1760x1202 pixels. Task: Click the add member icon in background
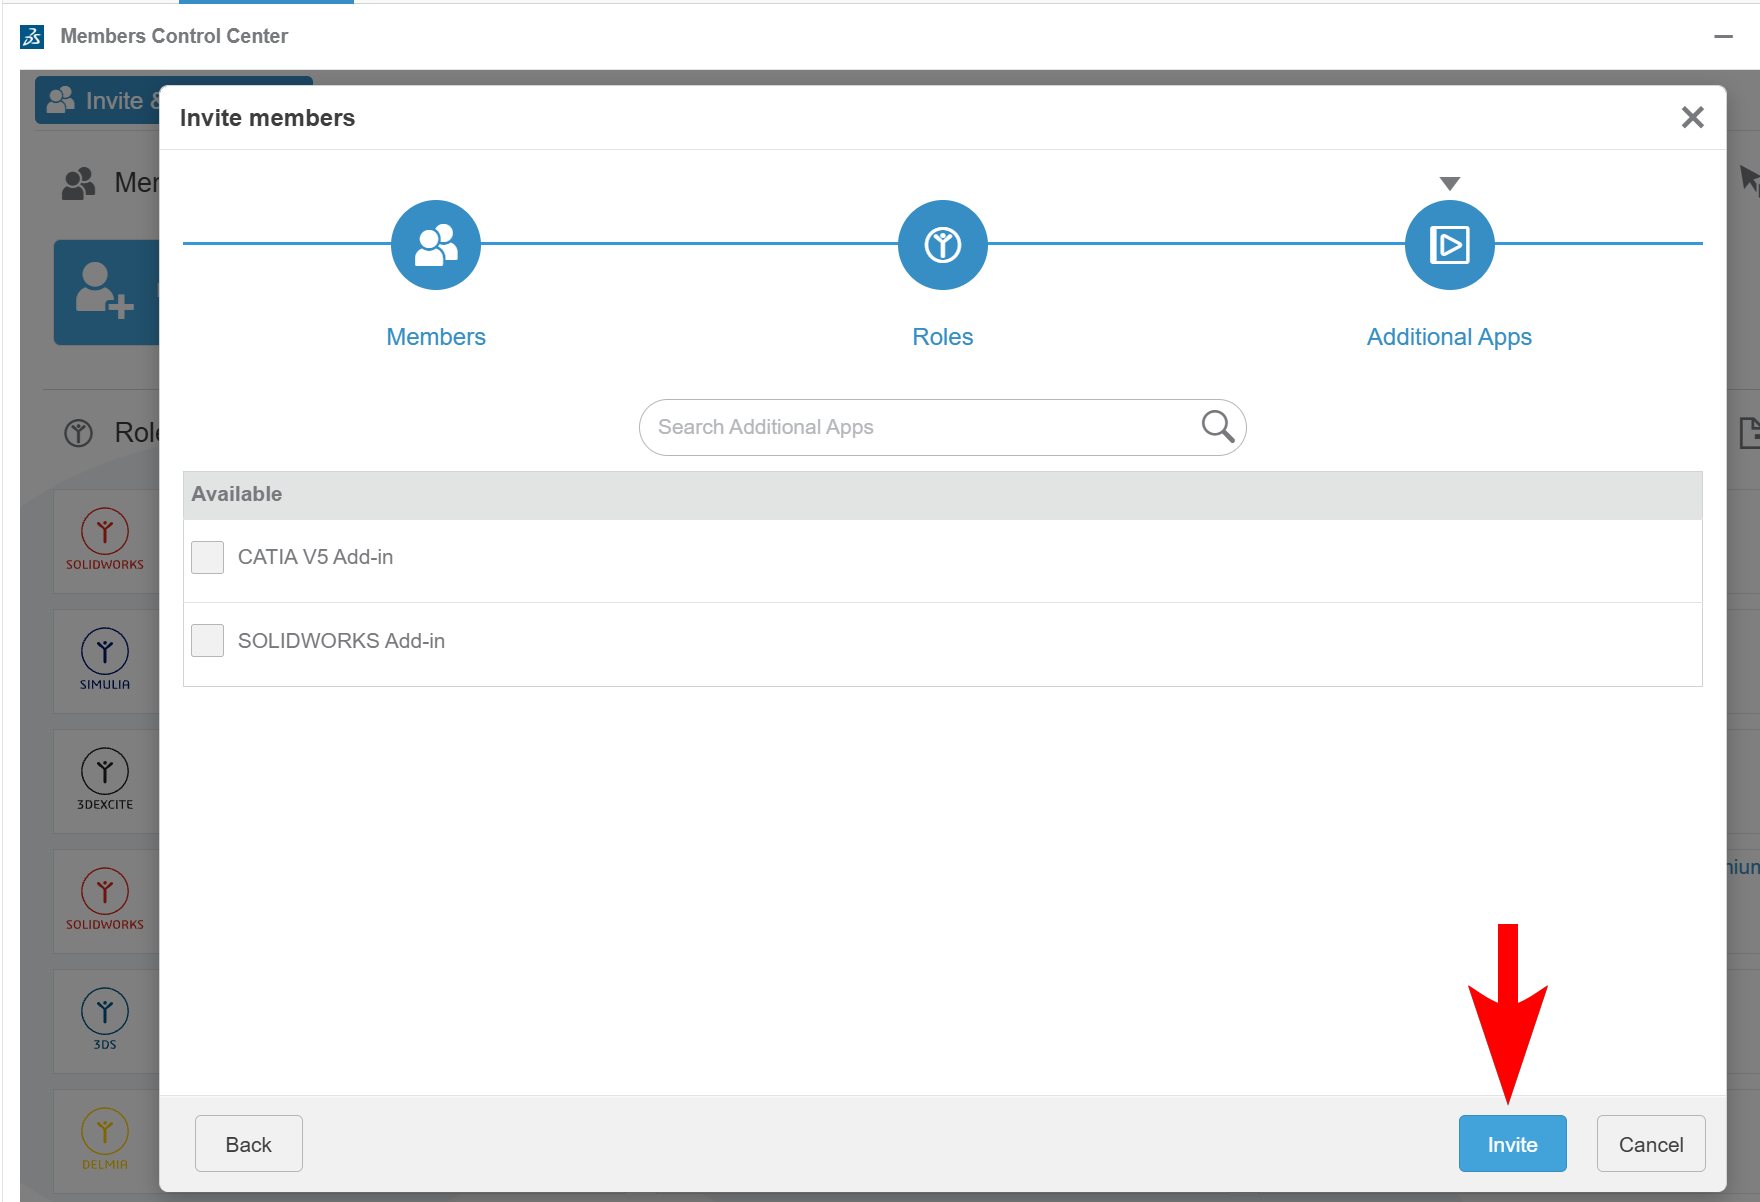104,291
